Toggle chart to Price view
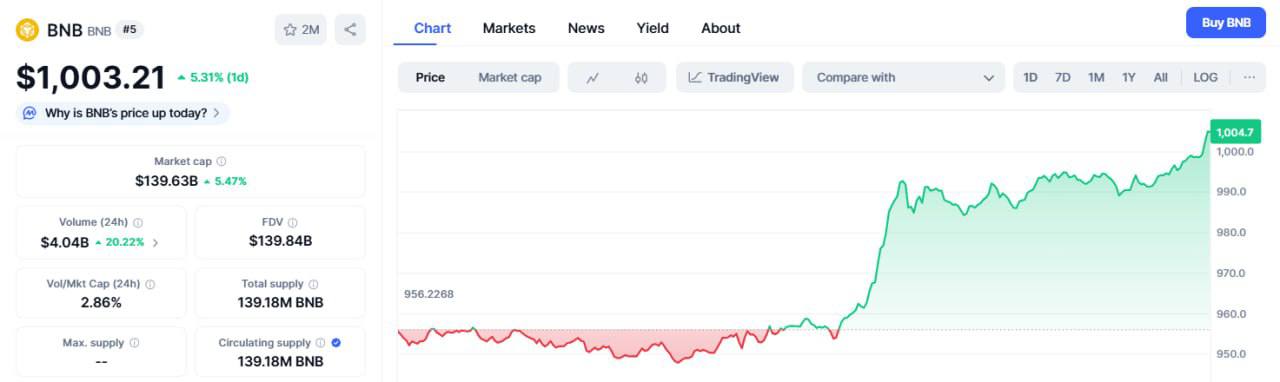Image resolution: width=1280 pixels, height=382 pixels. tap(430, 77)
